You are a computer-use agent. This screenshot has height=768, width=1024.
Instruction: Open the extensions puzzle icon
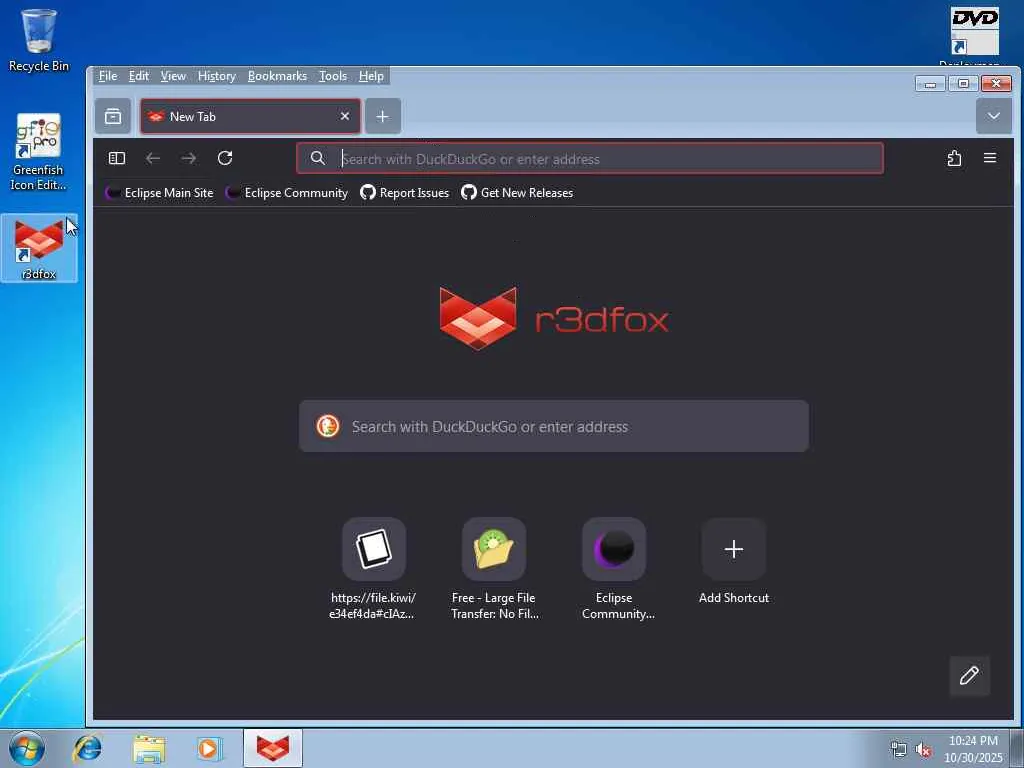coord(954,158)
